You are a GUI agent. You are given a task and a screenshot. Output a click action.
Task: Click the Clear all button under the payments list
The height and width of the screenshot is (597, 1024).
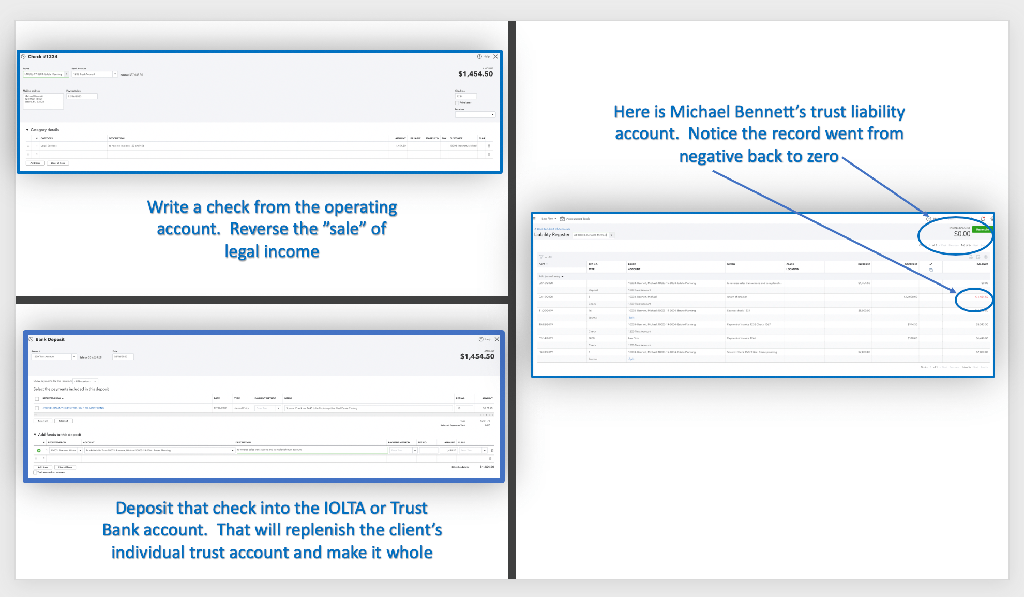click(x=63, y=421)
